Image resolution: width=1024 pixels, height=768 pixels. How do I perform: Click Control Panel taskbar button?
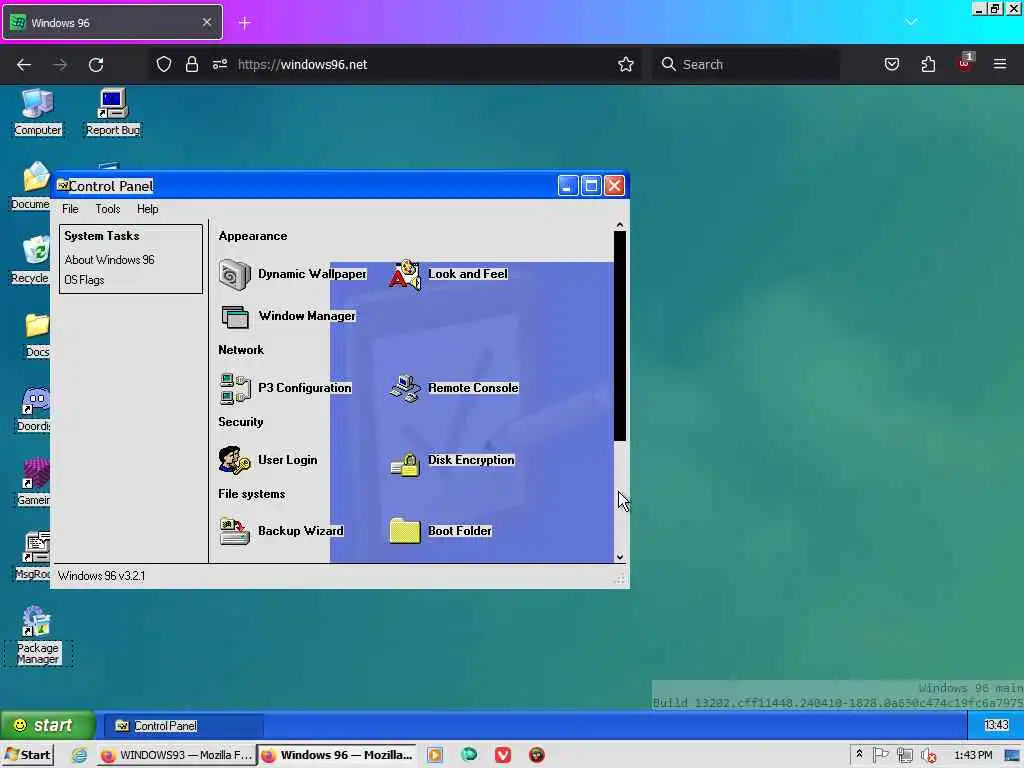point(184,726)
